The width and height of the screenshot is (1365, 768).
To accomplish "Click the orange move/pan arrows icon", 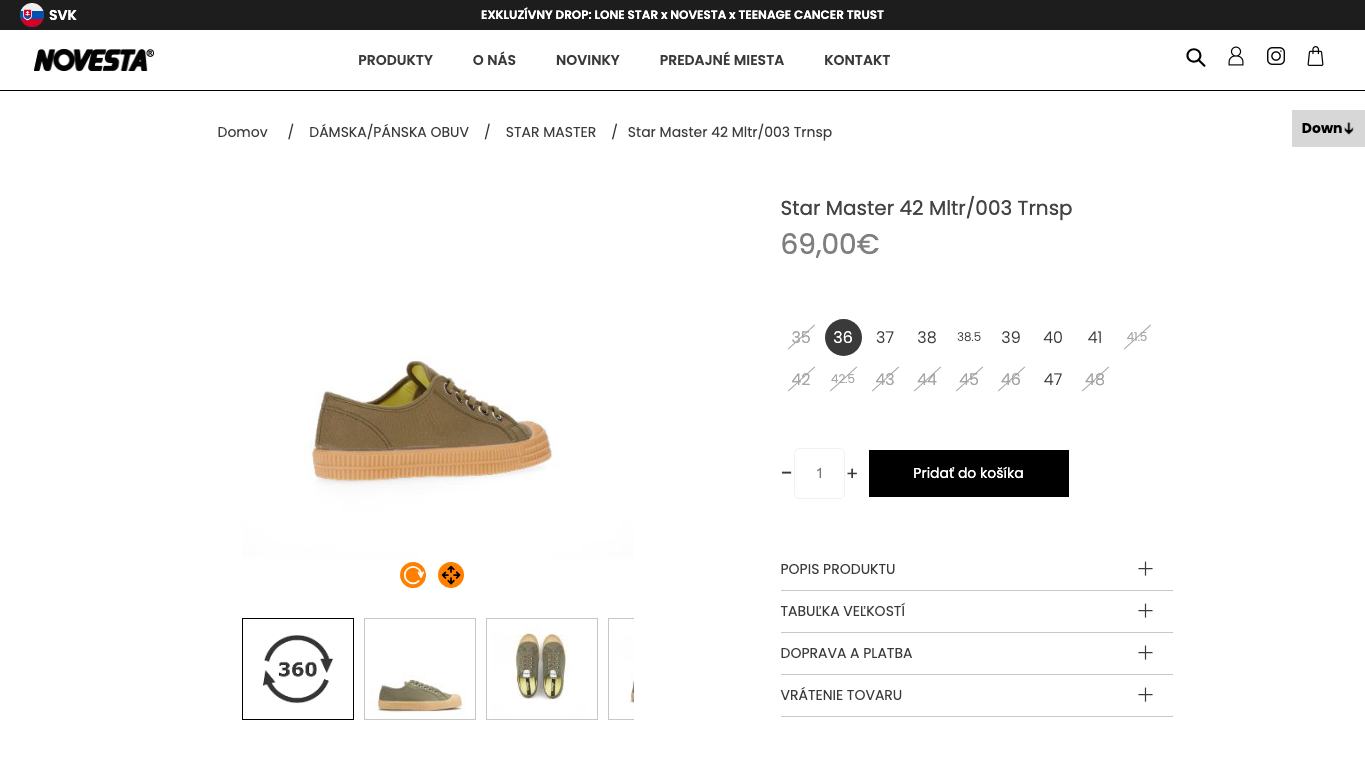I will pos(451,575).
